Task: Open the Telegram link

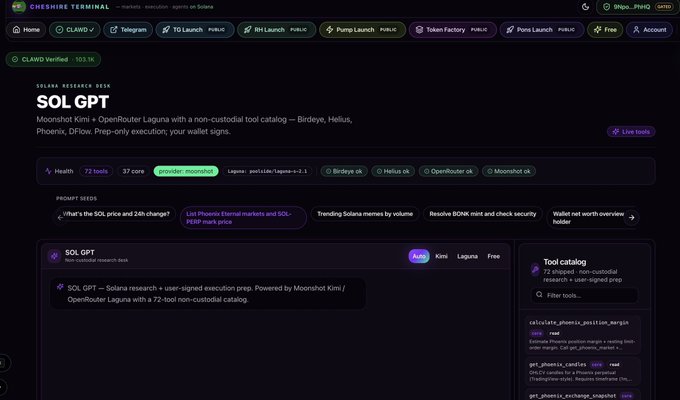Action: point(128,30)
